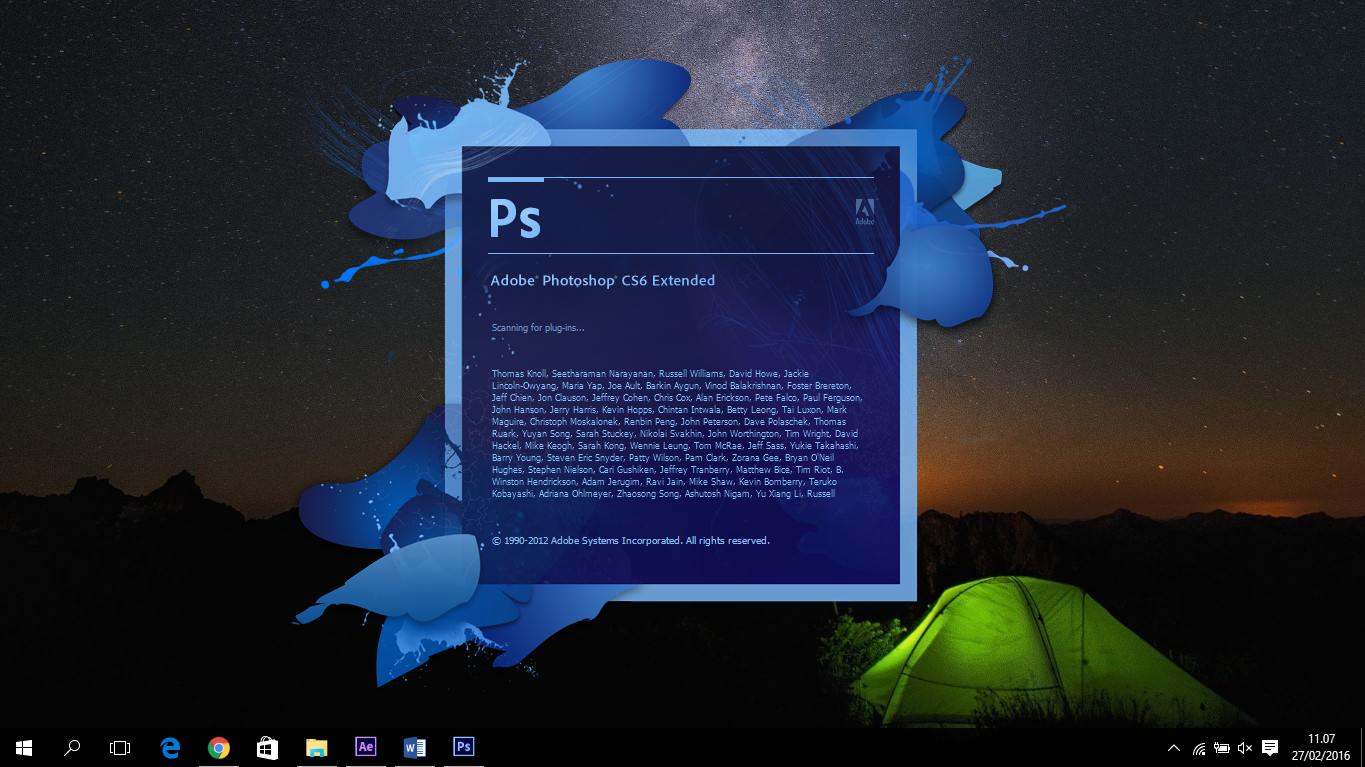Screen dimensions: 1365x767
Task: Check battery status in system tray
Action: pyautogui.click(x=1221, y=747)
